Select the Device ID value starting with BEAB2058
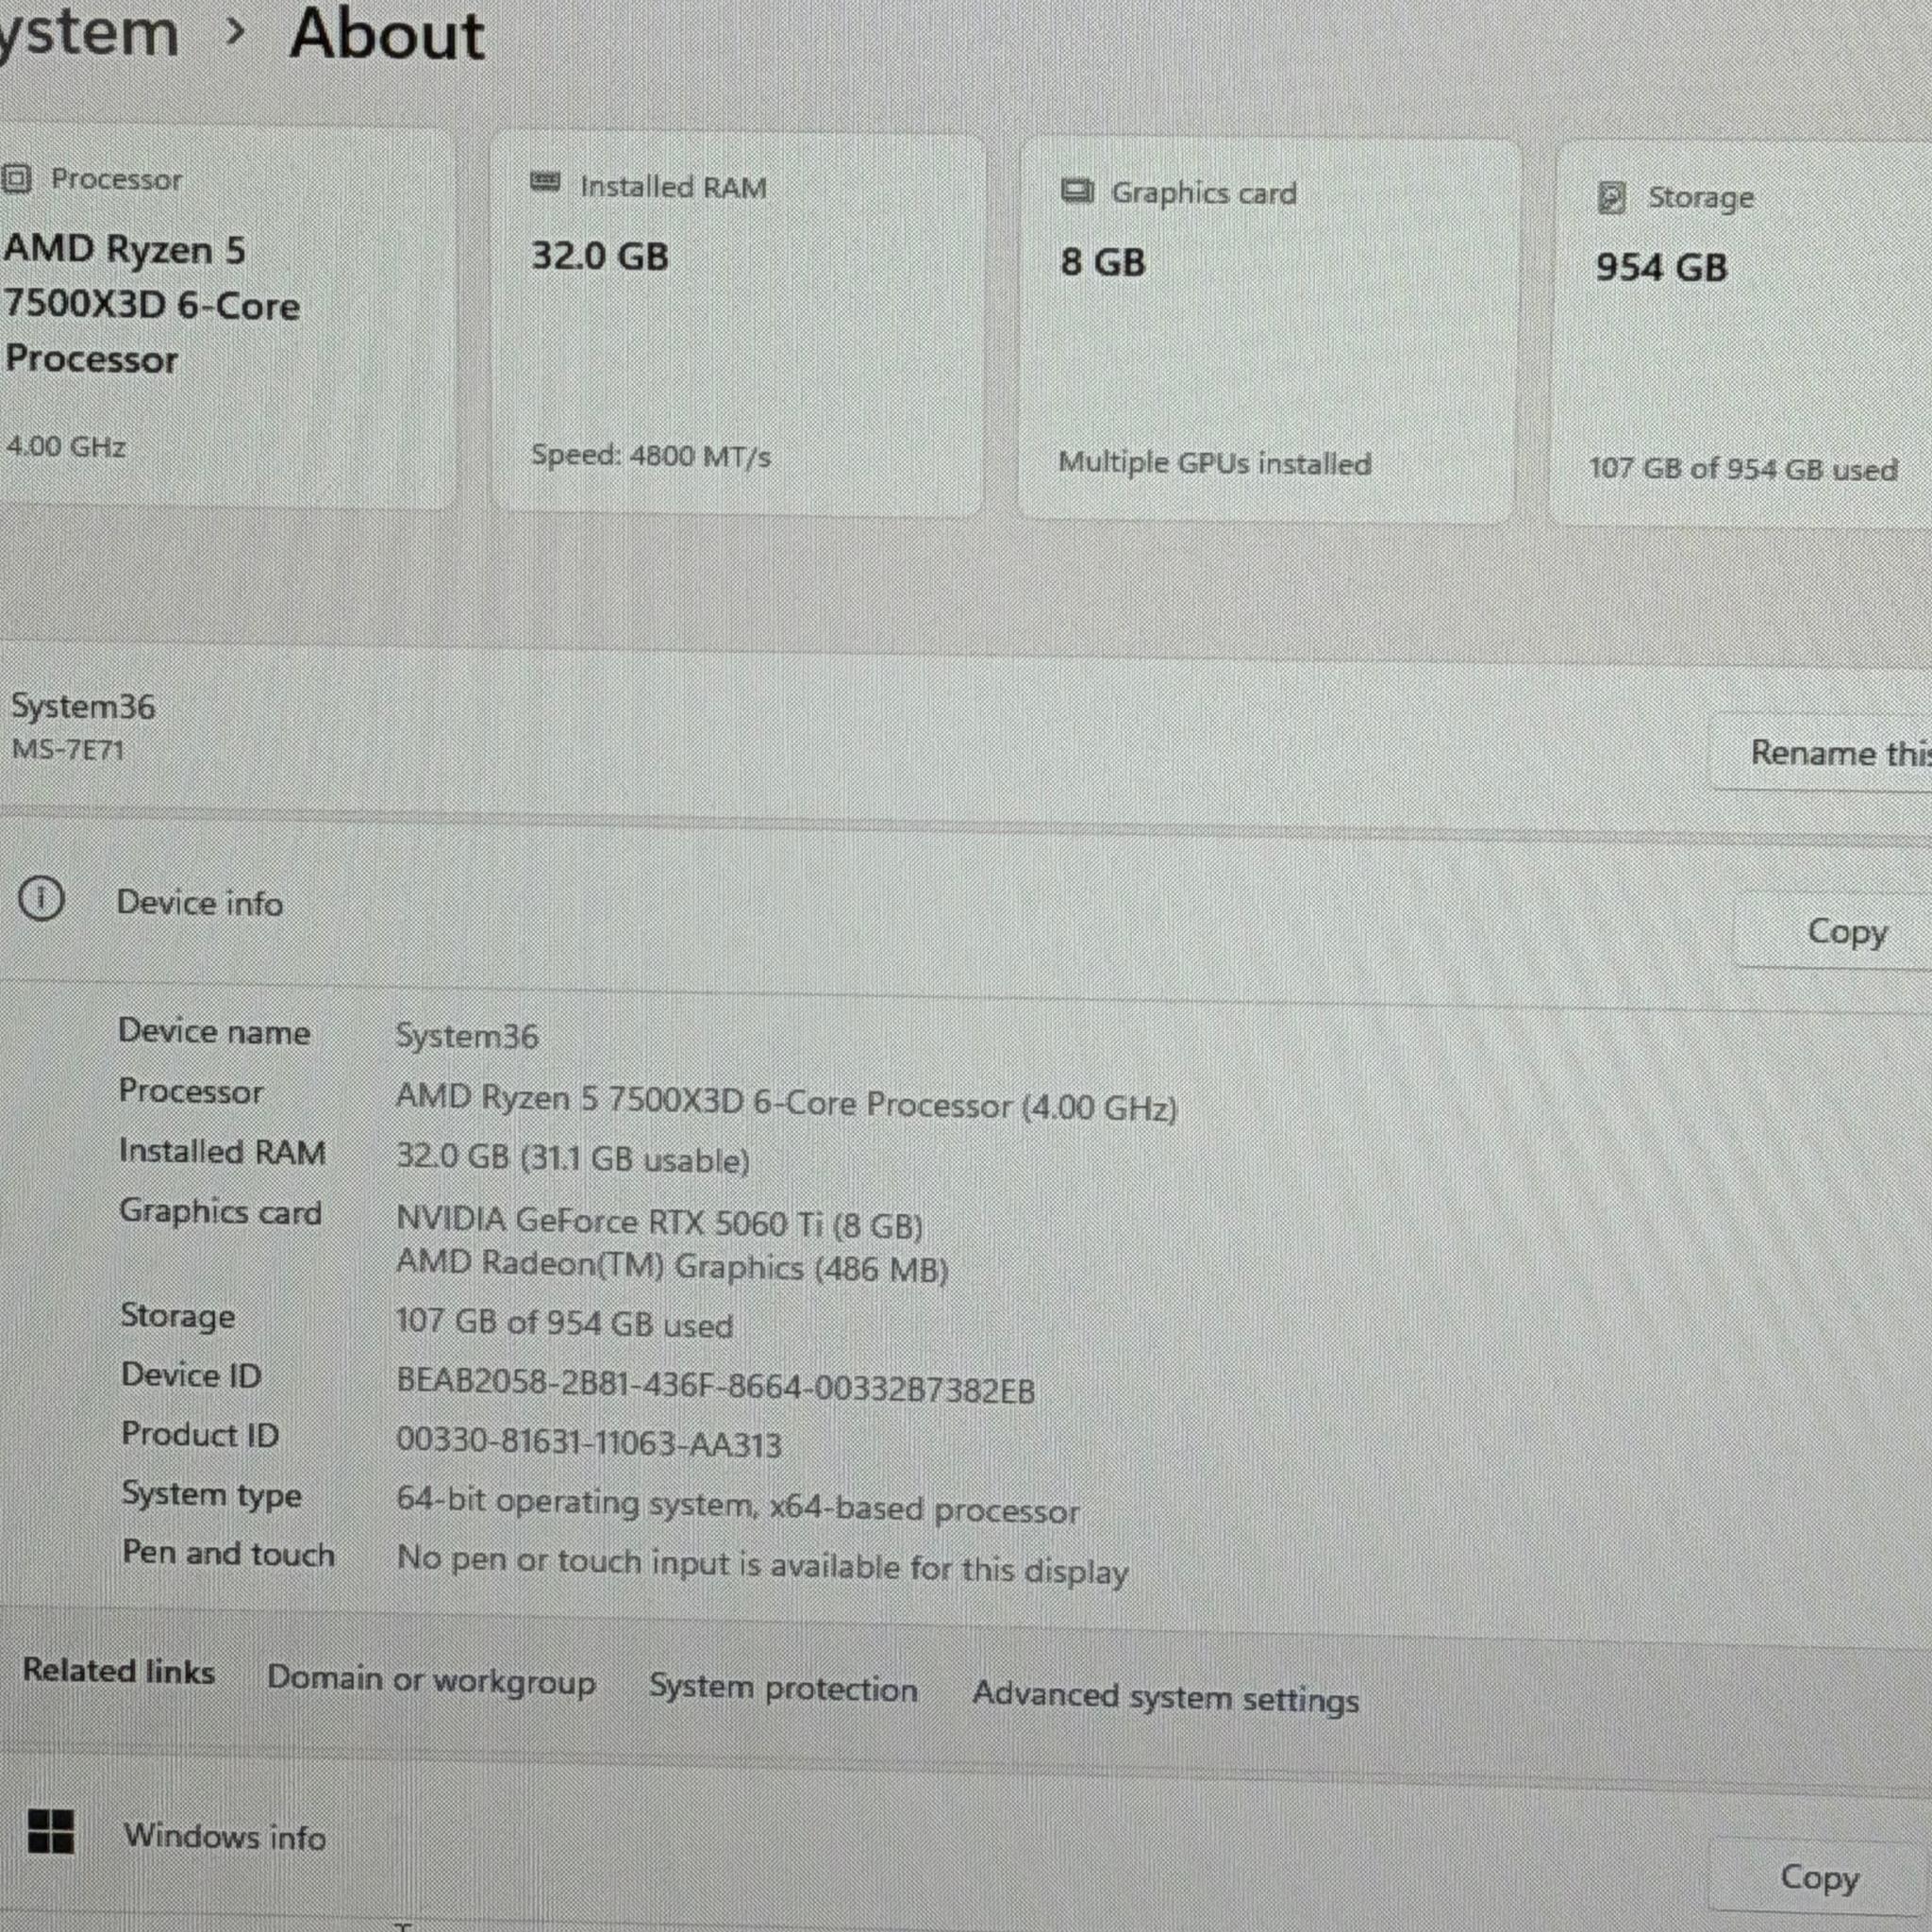 coord(716,1387)
